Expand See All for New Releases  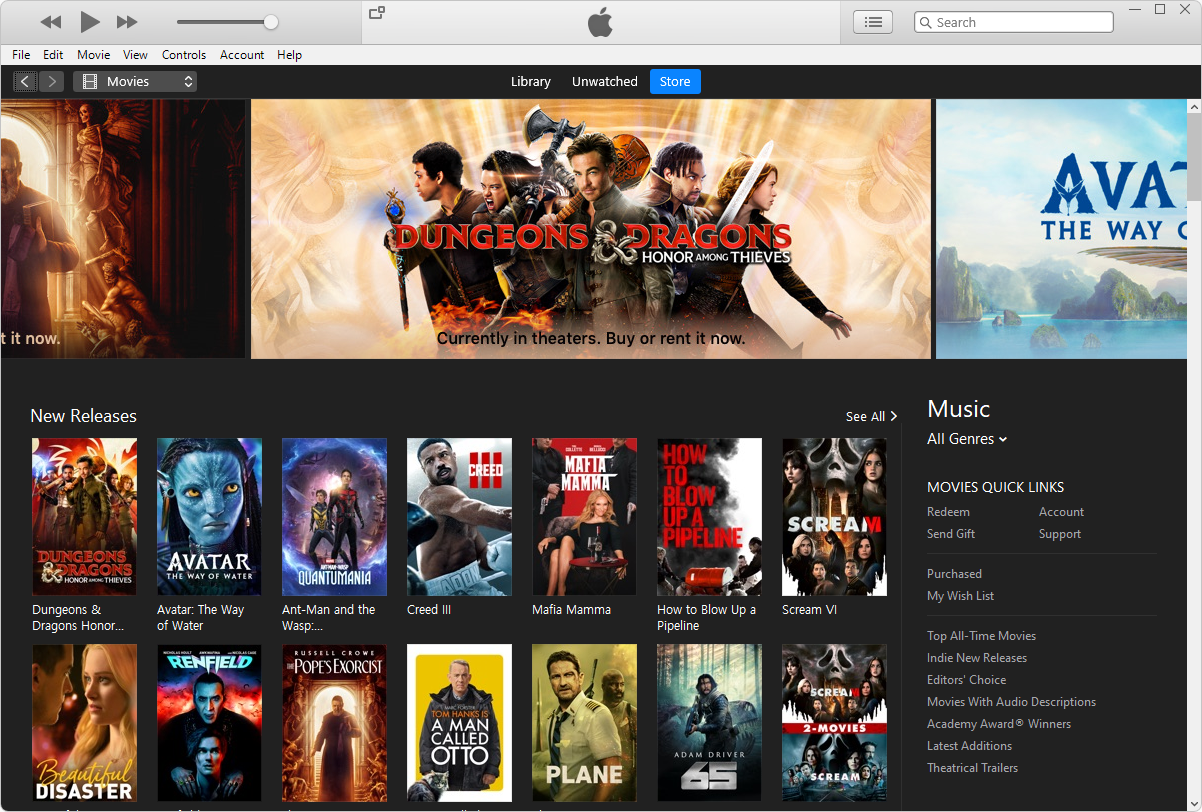coord(871,416)
